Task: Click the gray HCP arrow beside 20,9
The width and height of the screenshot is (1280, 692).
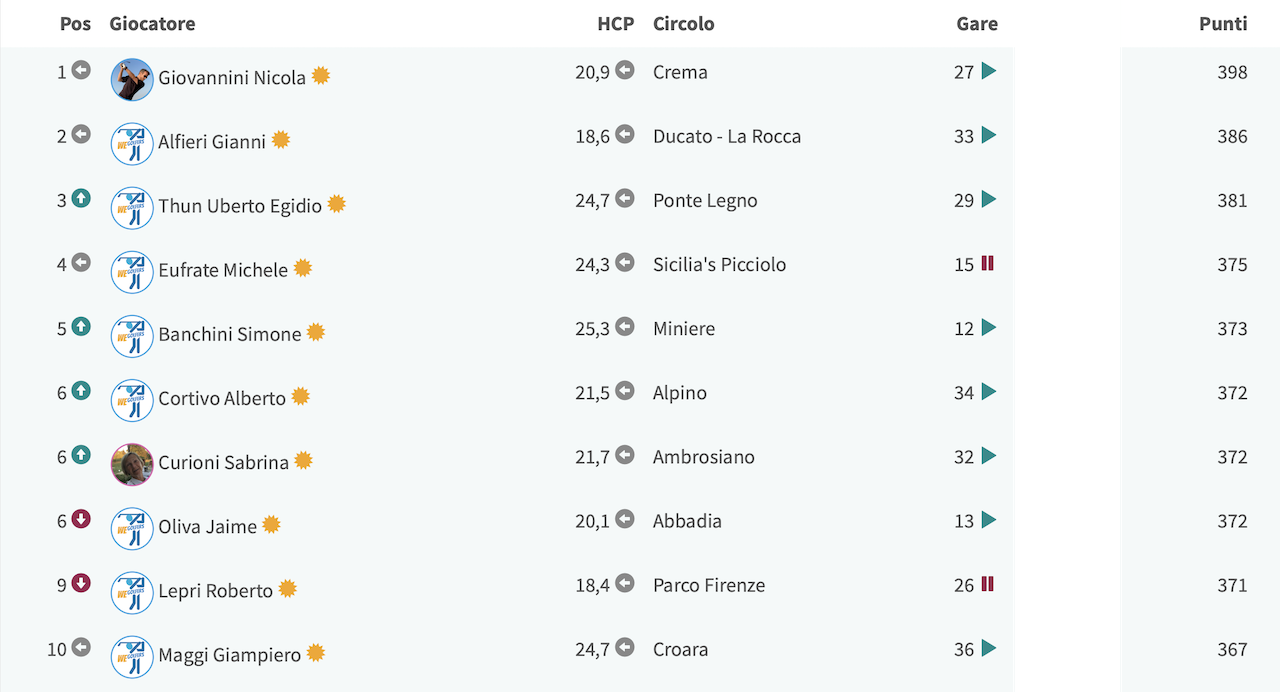Action: (625, 71)
